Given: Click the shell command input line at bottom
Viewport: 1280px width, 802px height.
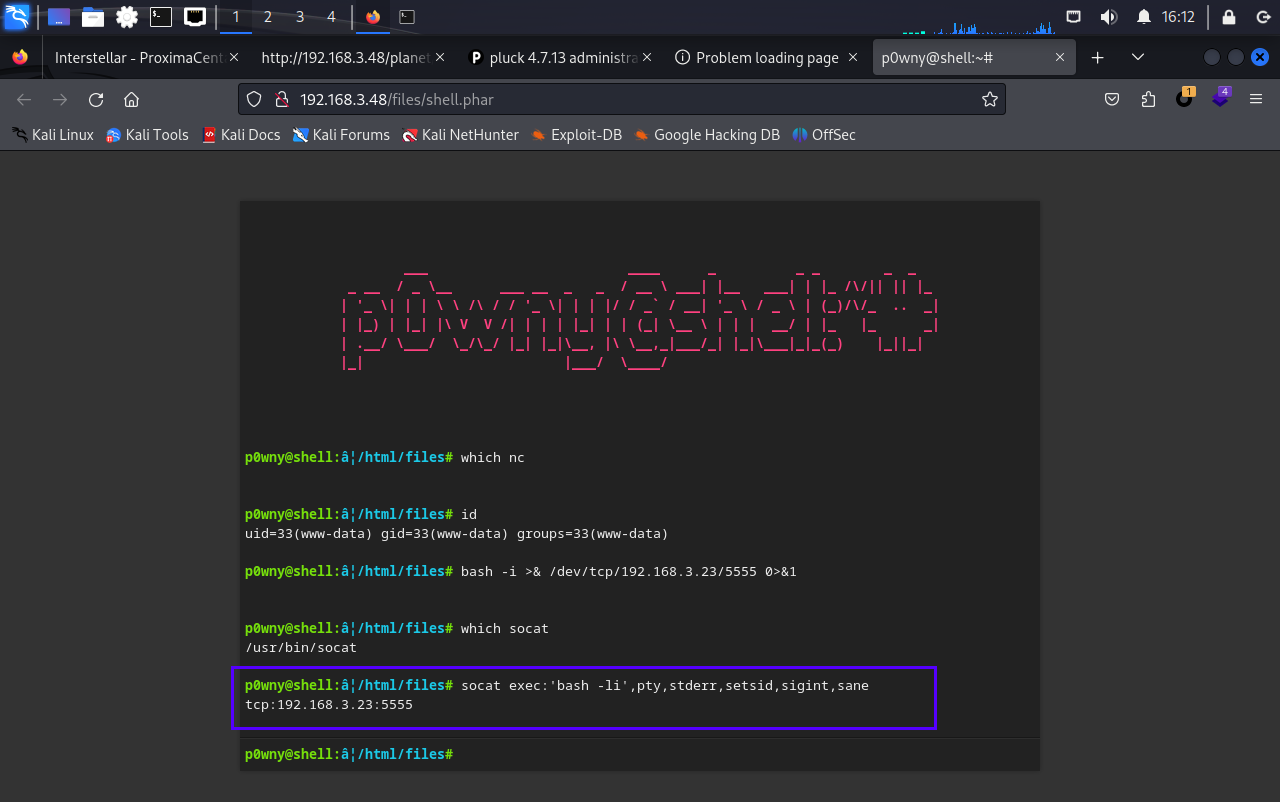Looking at the screenshot, I should (640, 754).
